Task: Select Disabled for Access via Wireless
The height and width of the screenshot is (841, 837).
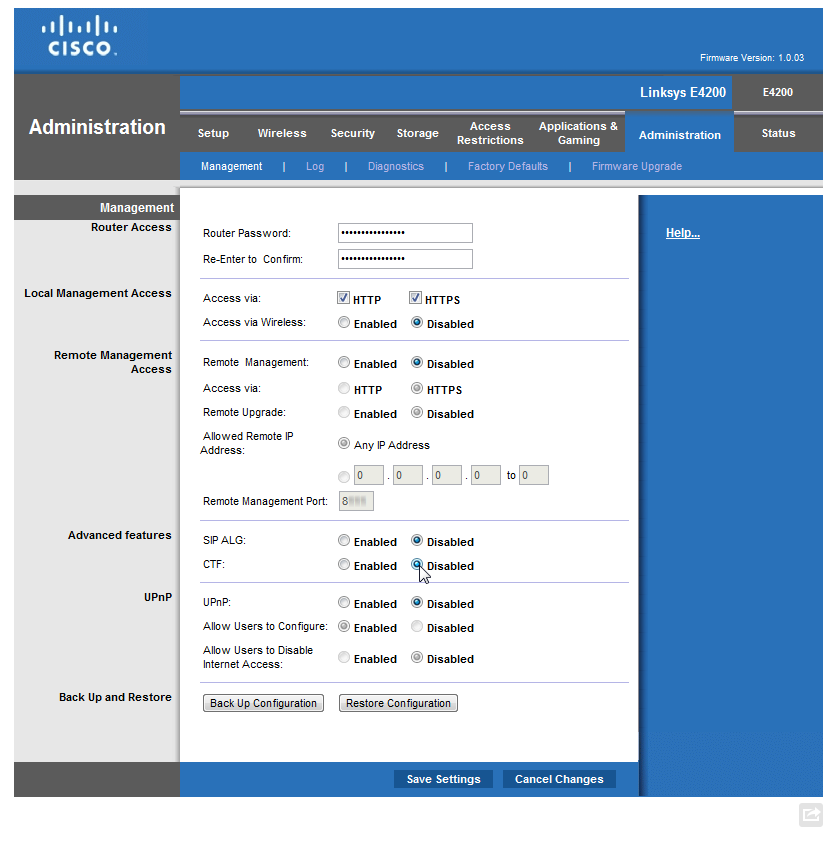Action: [417, 322]
